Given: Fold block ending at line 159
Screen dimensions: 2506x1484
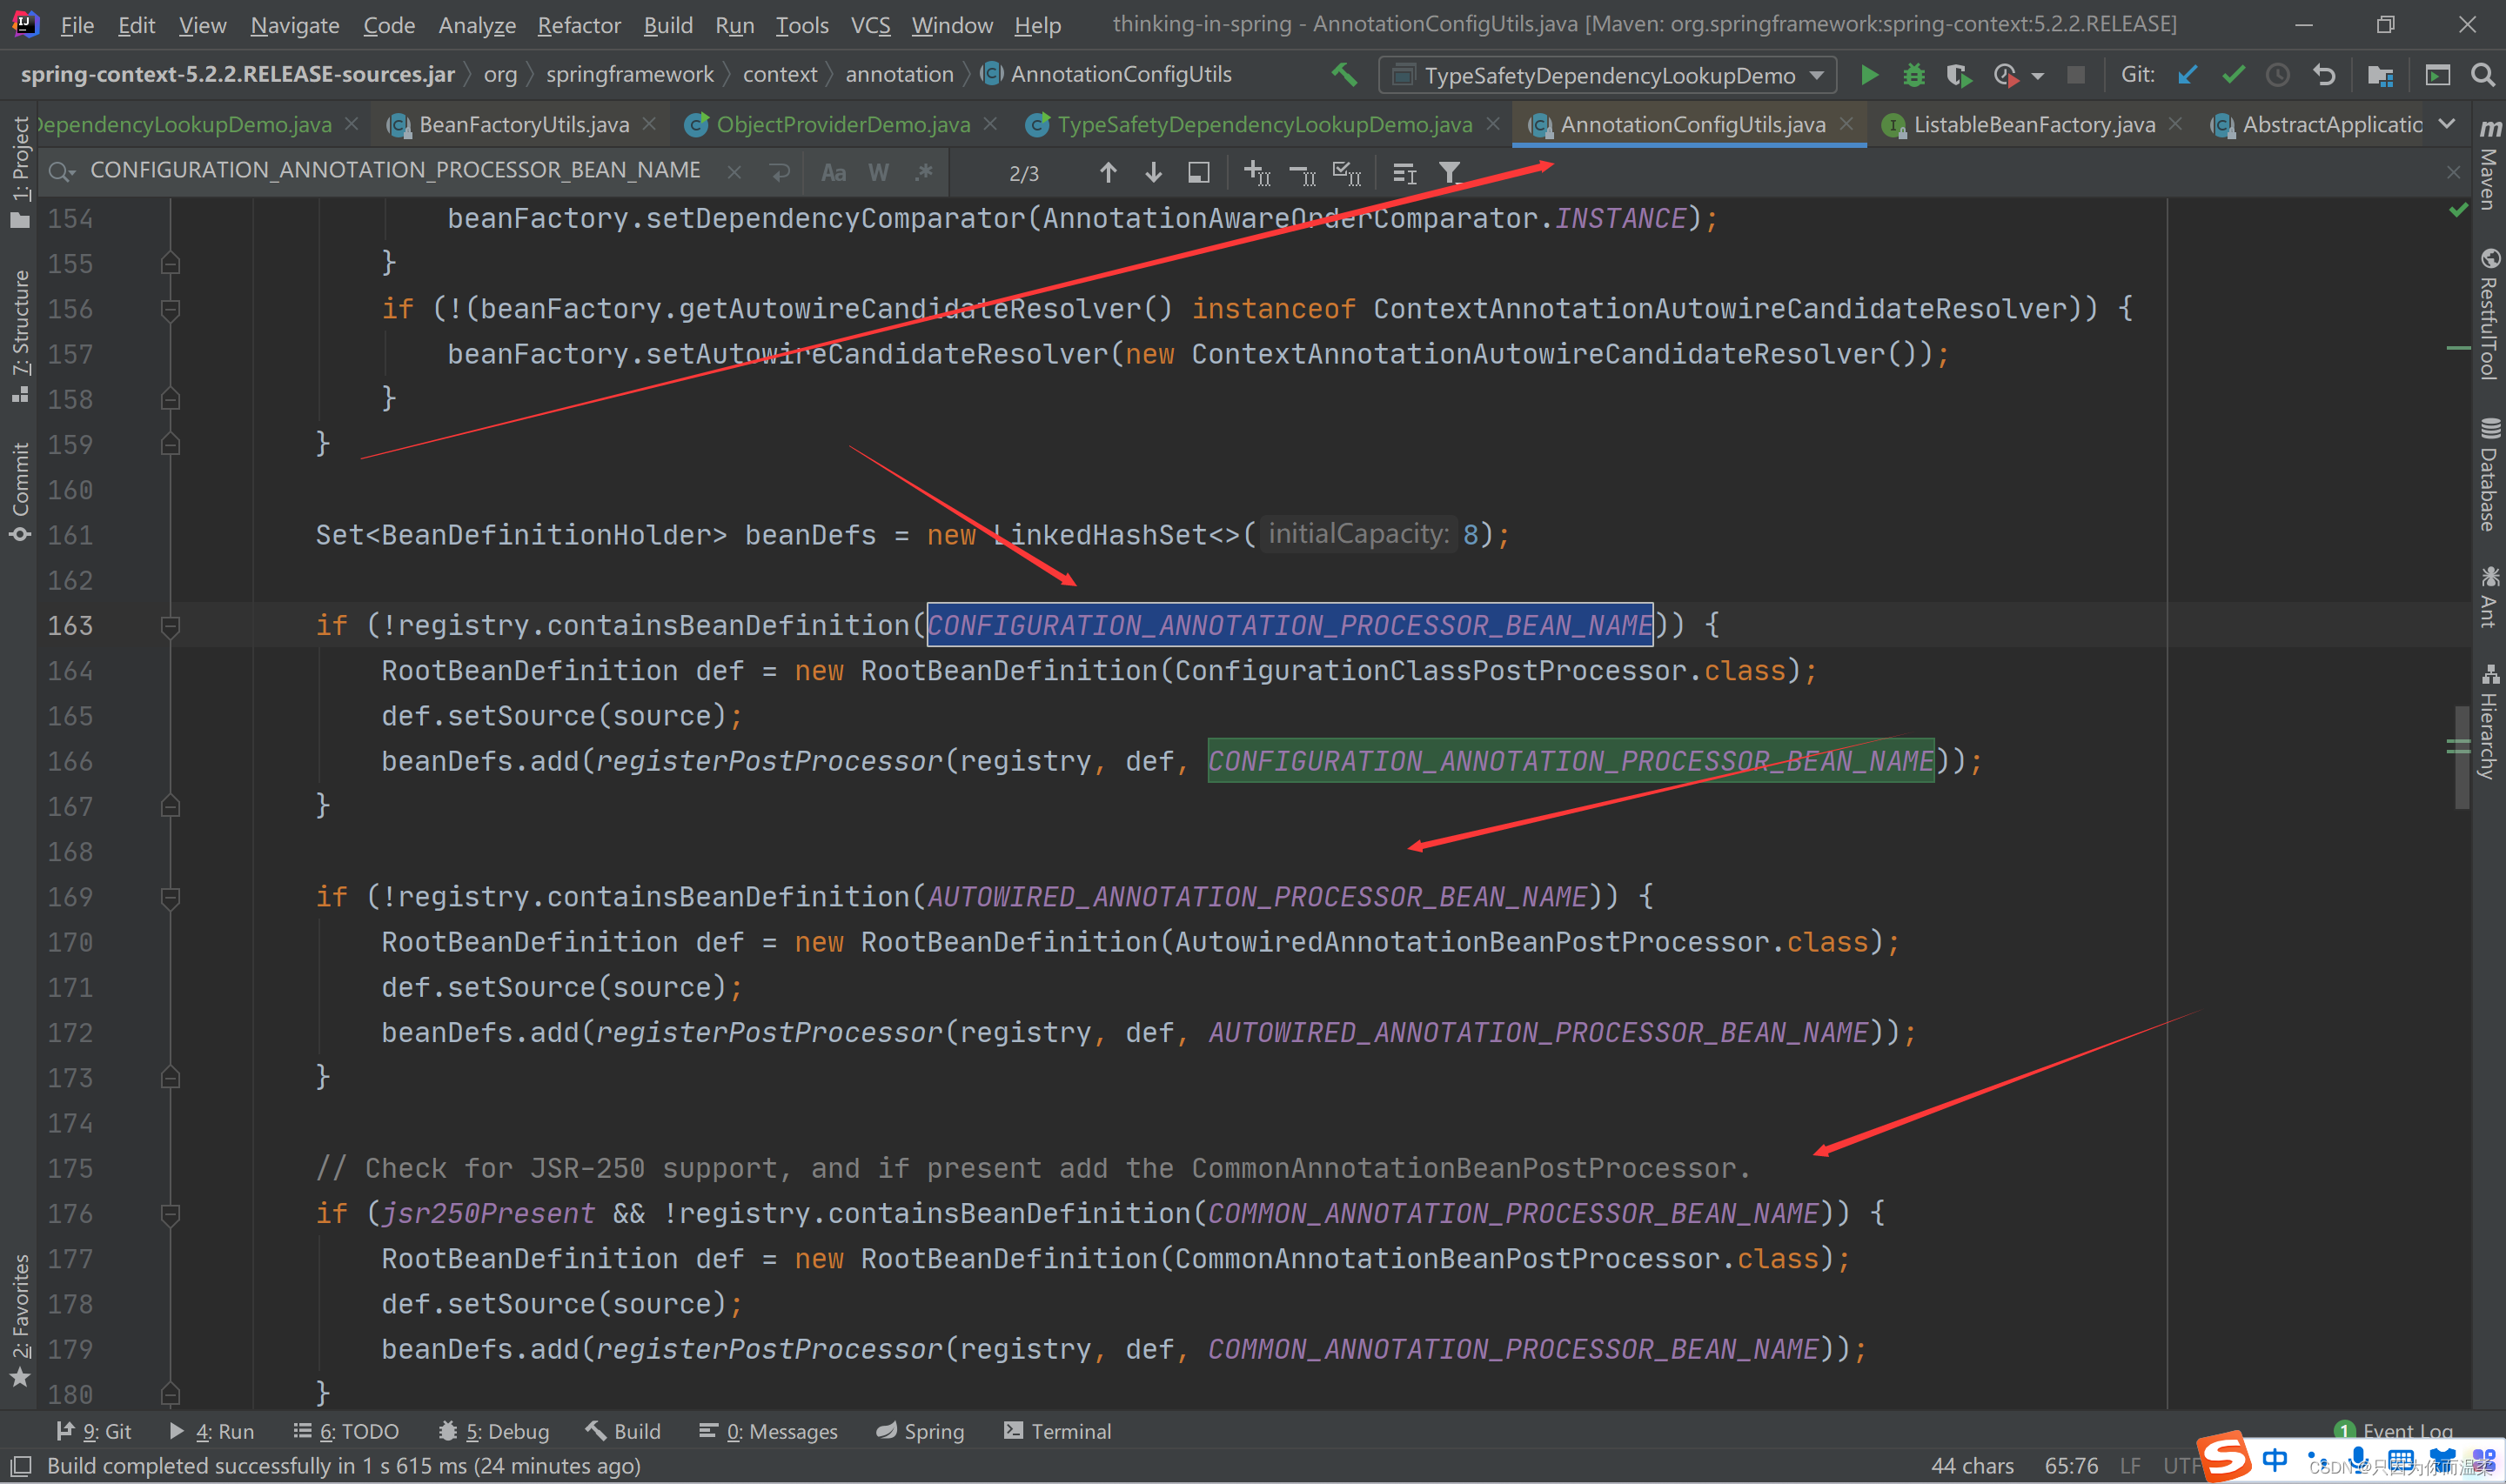Looking at the screenshot, I should click(x=170, y=444).
